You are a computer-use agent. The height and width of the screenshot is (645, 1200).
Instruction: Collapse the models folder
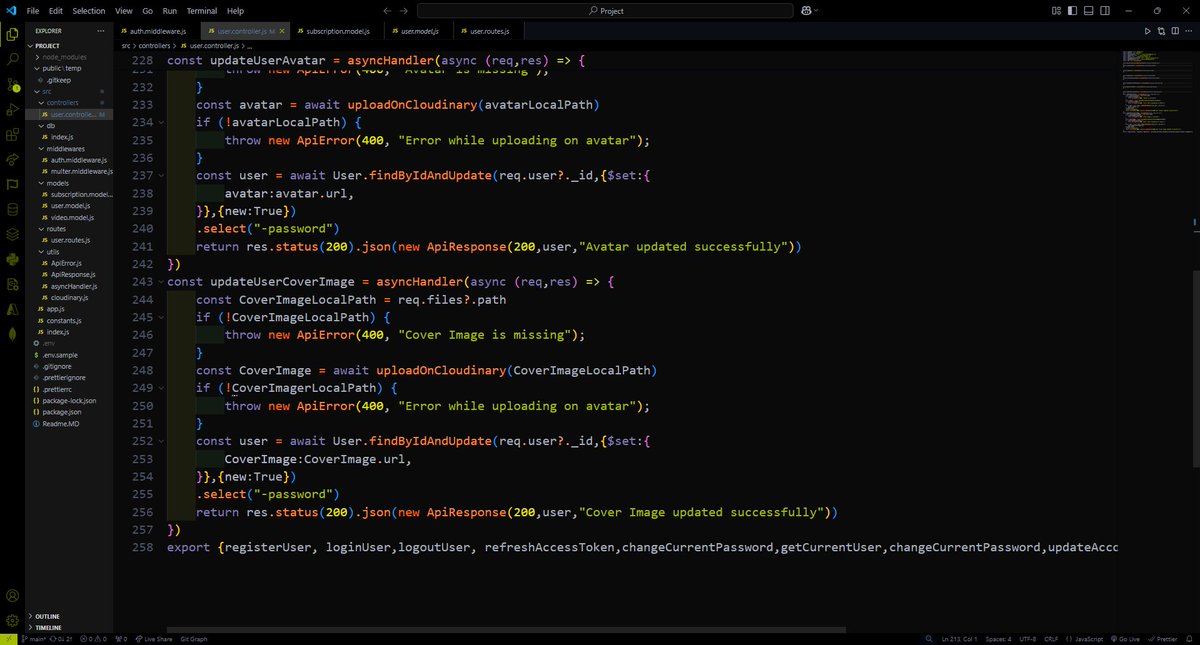[68, 183]
